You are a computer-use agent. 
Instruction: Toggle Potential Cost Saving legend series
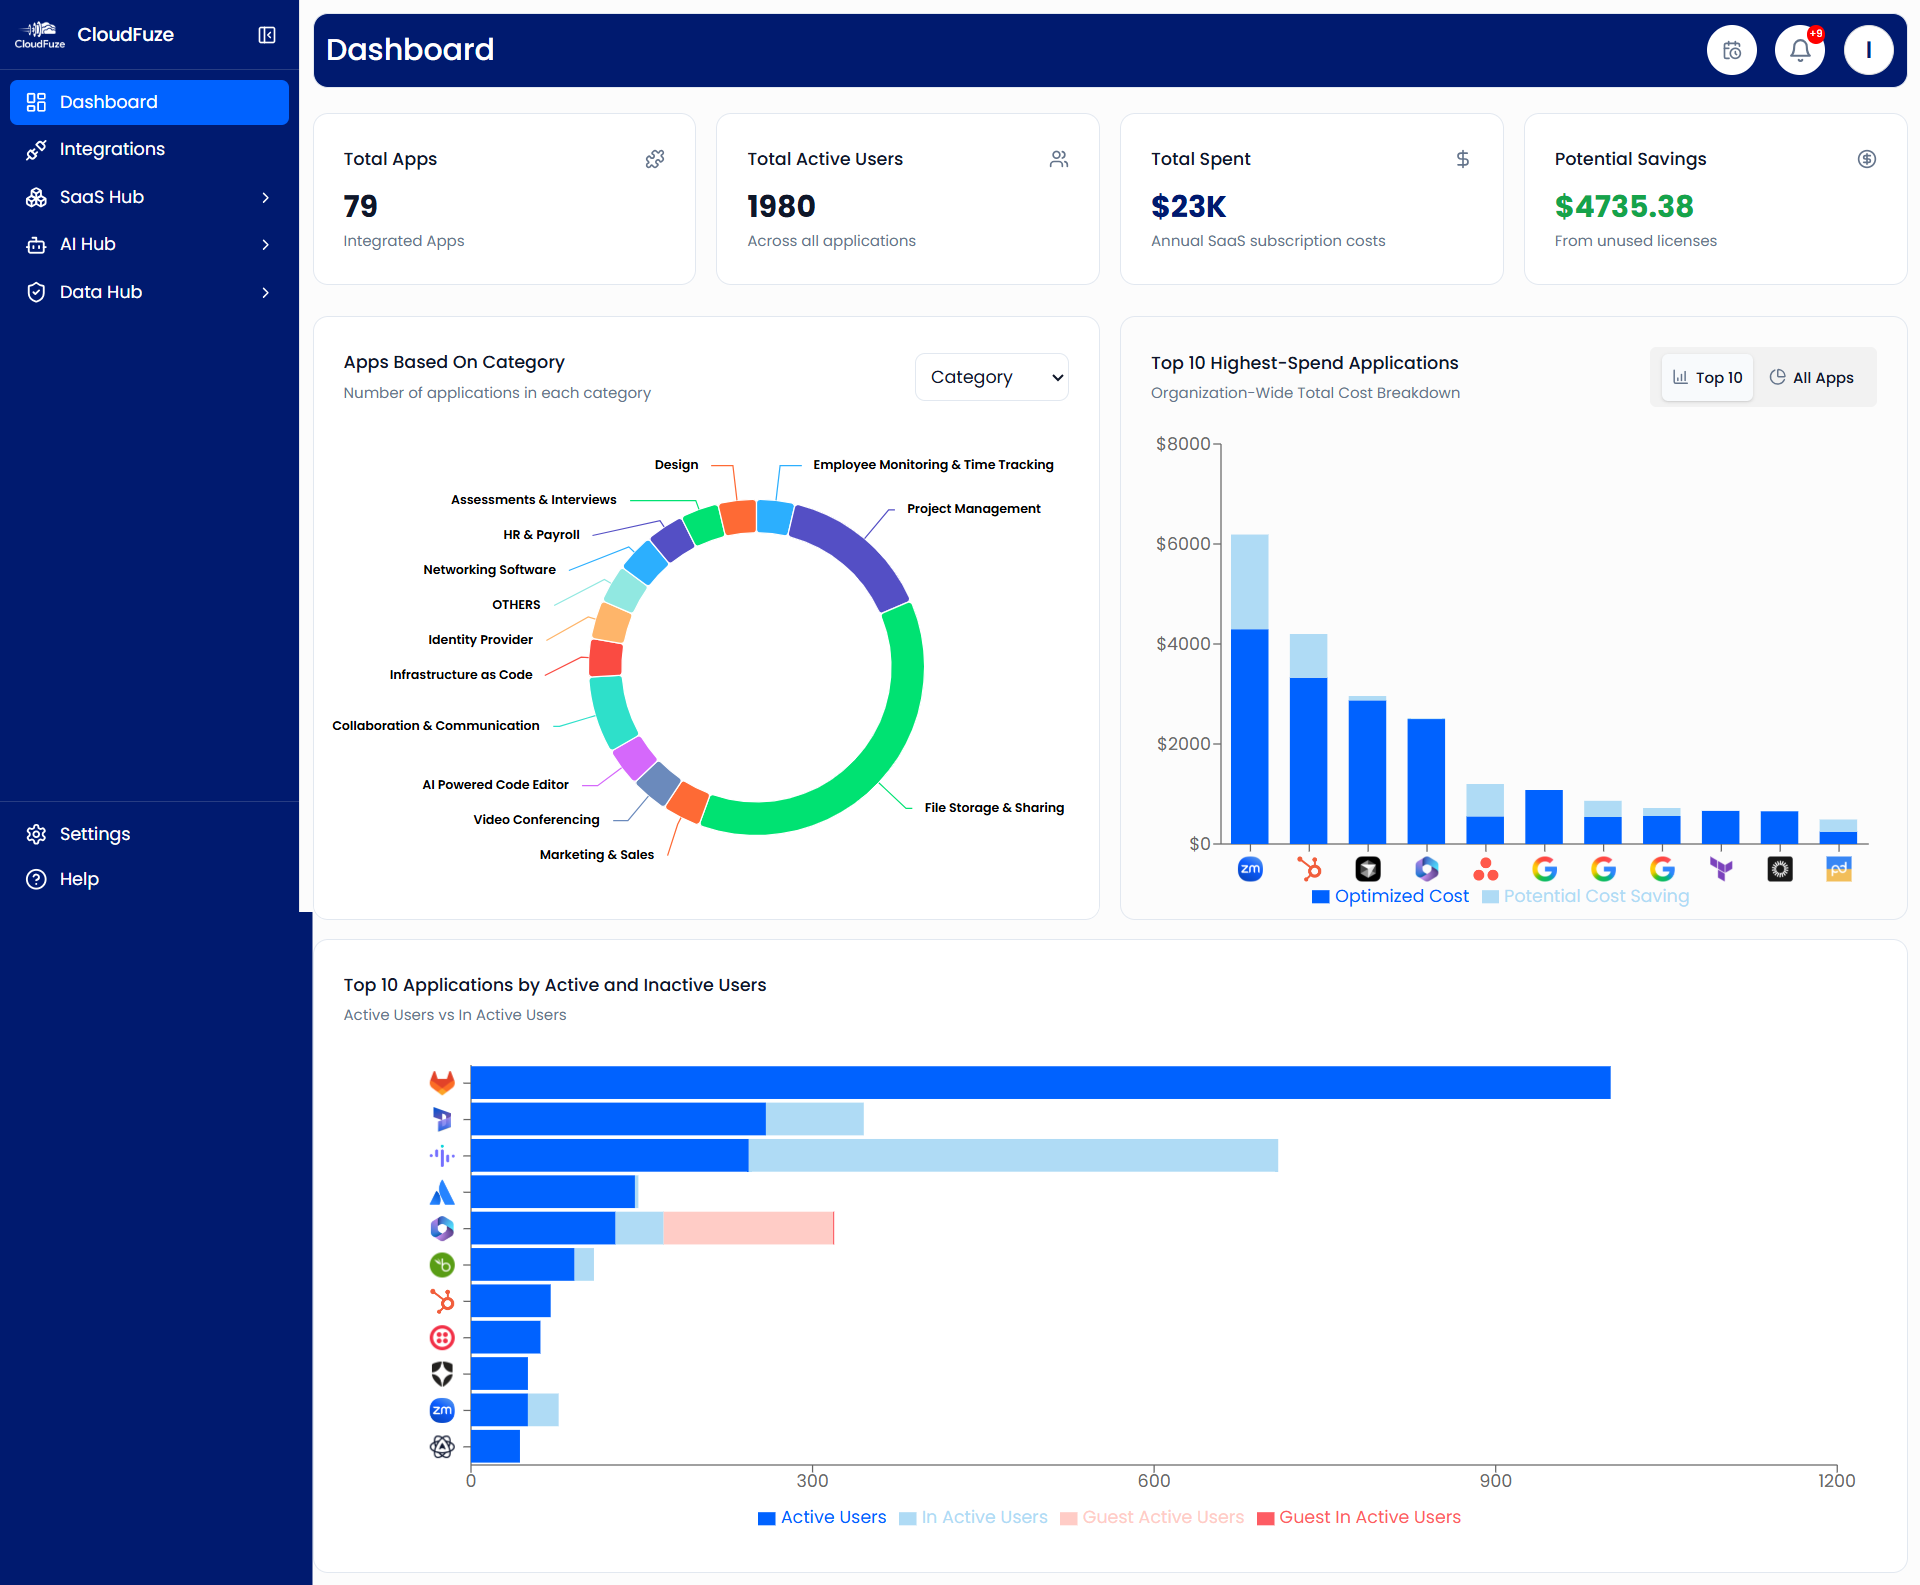1585,896
